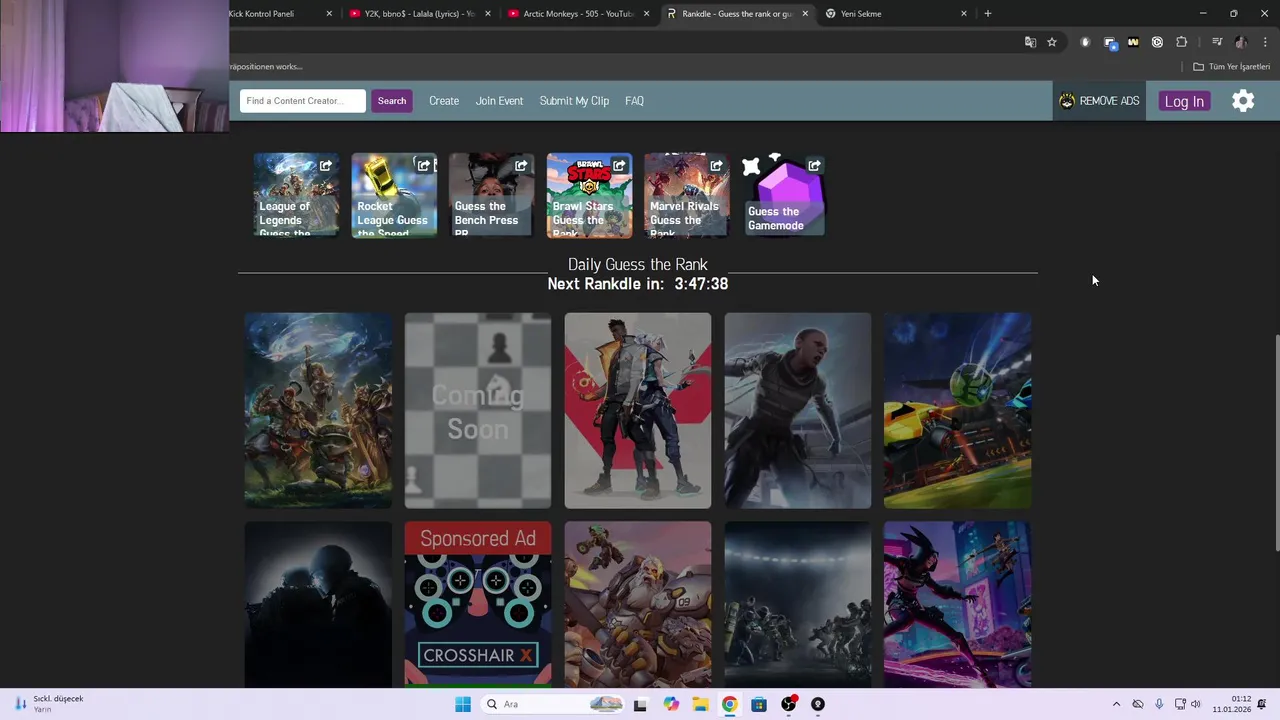This screenshot has height=720, width=1280.
Task: Open the Guess the Gamemode card
Action: (x=784, y=196)
